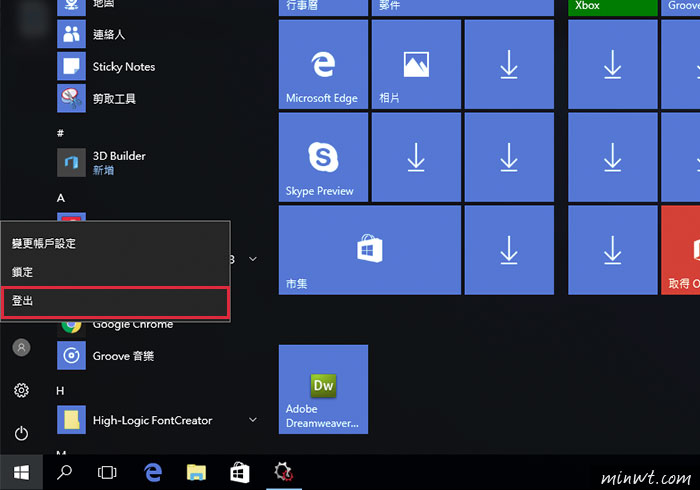The height and width of the screenshot is (490, 700).
Task: Launch Edge from the taskbar
Action: tap(153, 472)
